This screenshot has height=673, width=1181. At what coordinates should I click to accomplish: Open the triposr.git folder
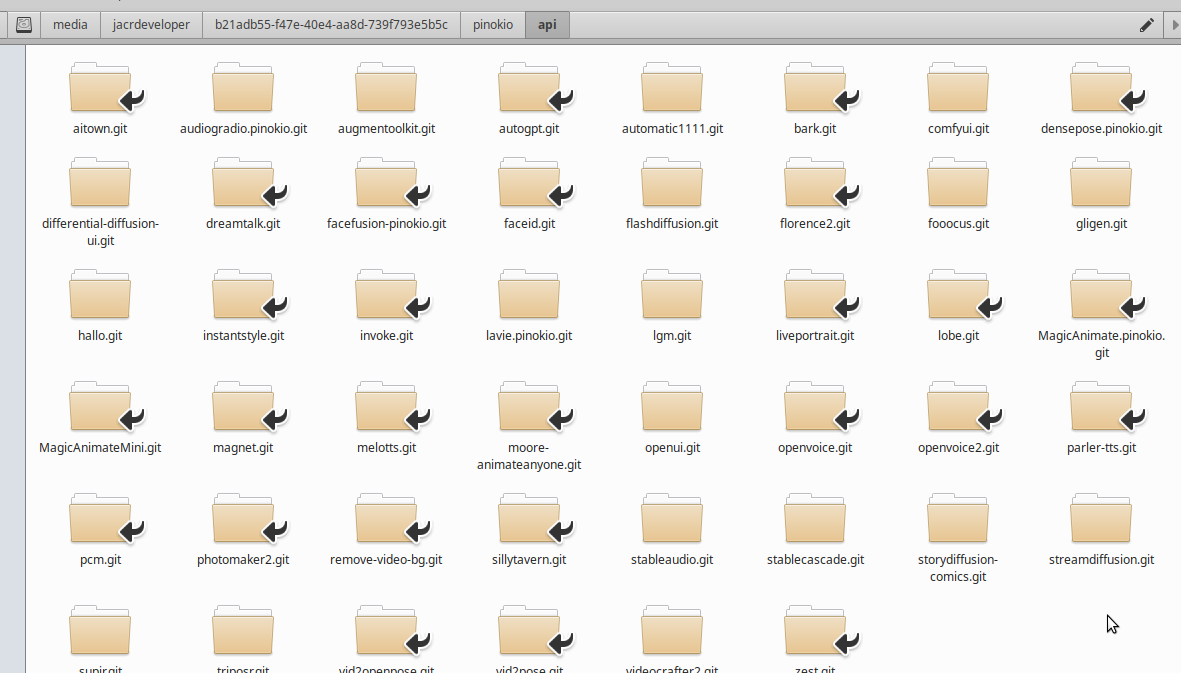(x=243, y=632)
